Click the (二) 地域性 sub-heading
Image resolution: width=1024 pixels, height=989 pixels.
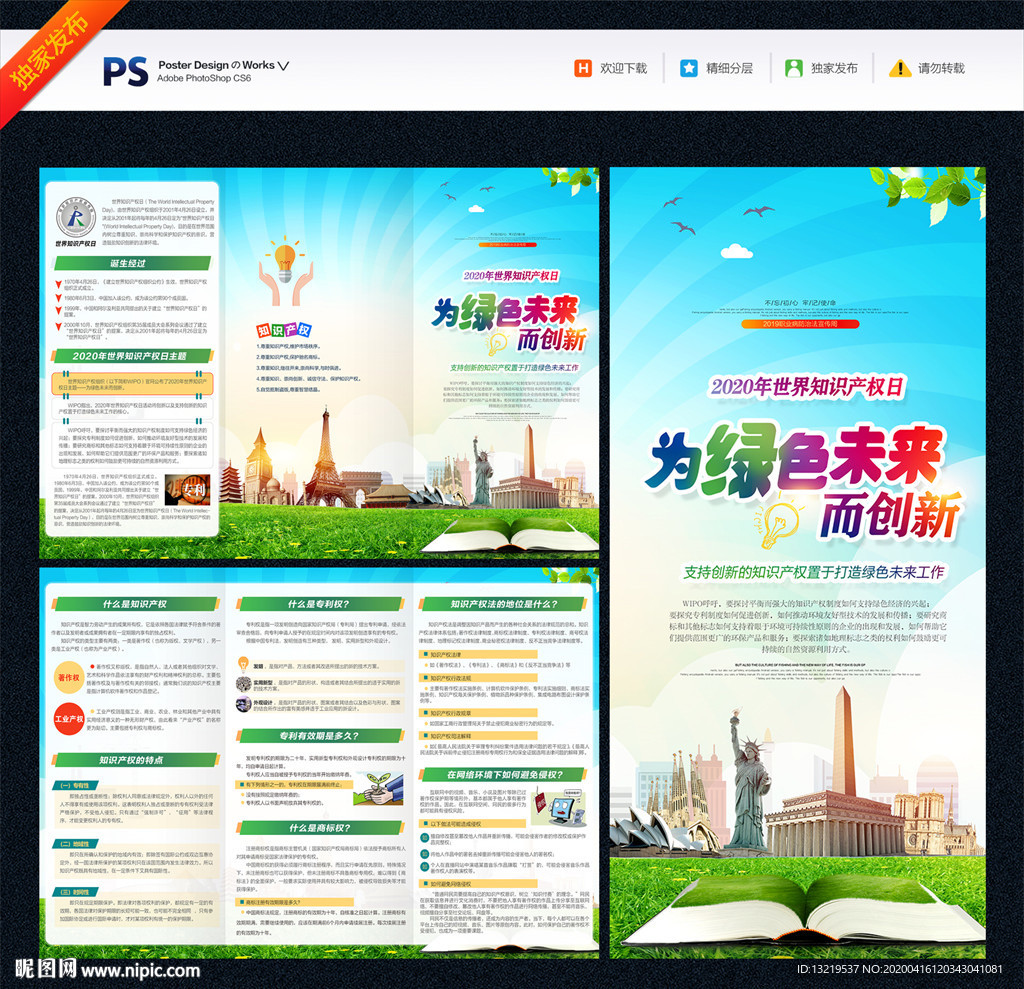[x=75, y=843]
